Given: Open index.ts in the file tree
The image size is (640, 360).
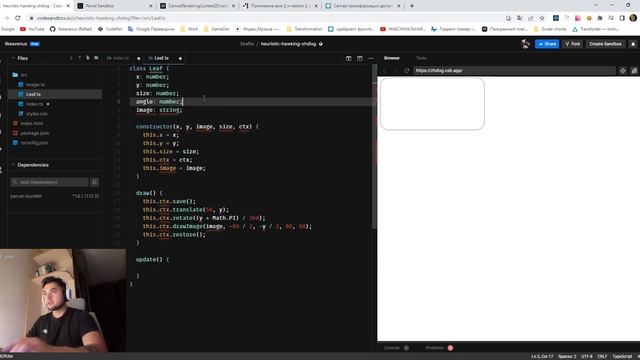Looking at the screenshot, I should pyautogui.click(x=34, y=104).
